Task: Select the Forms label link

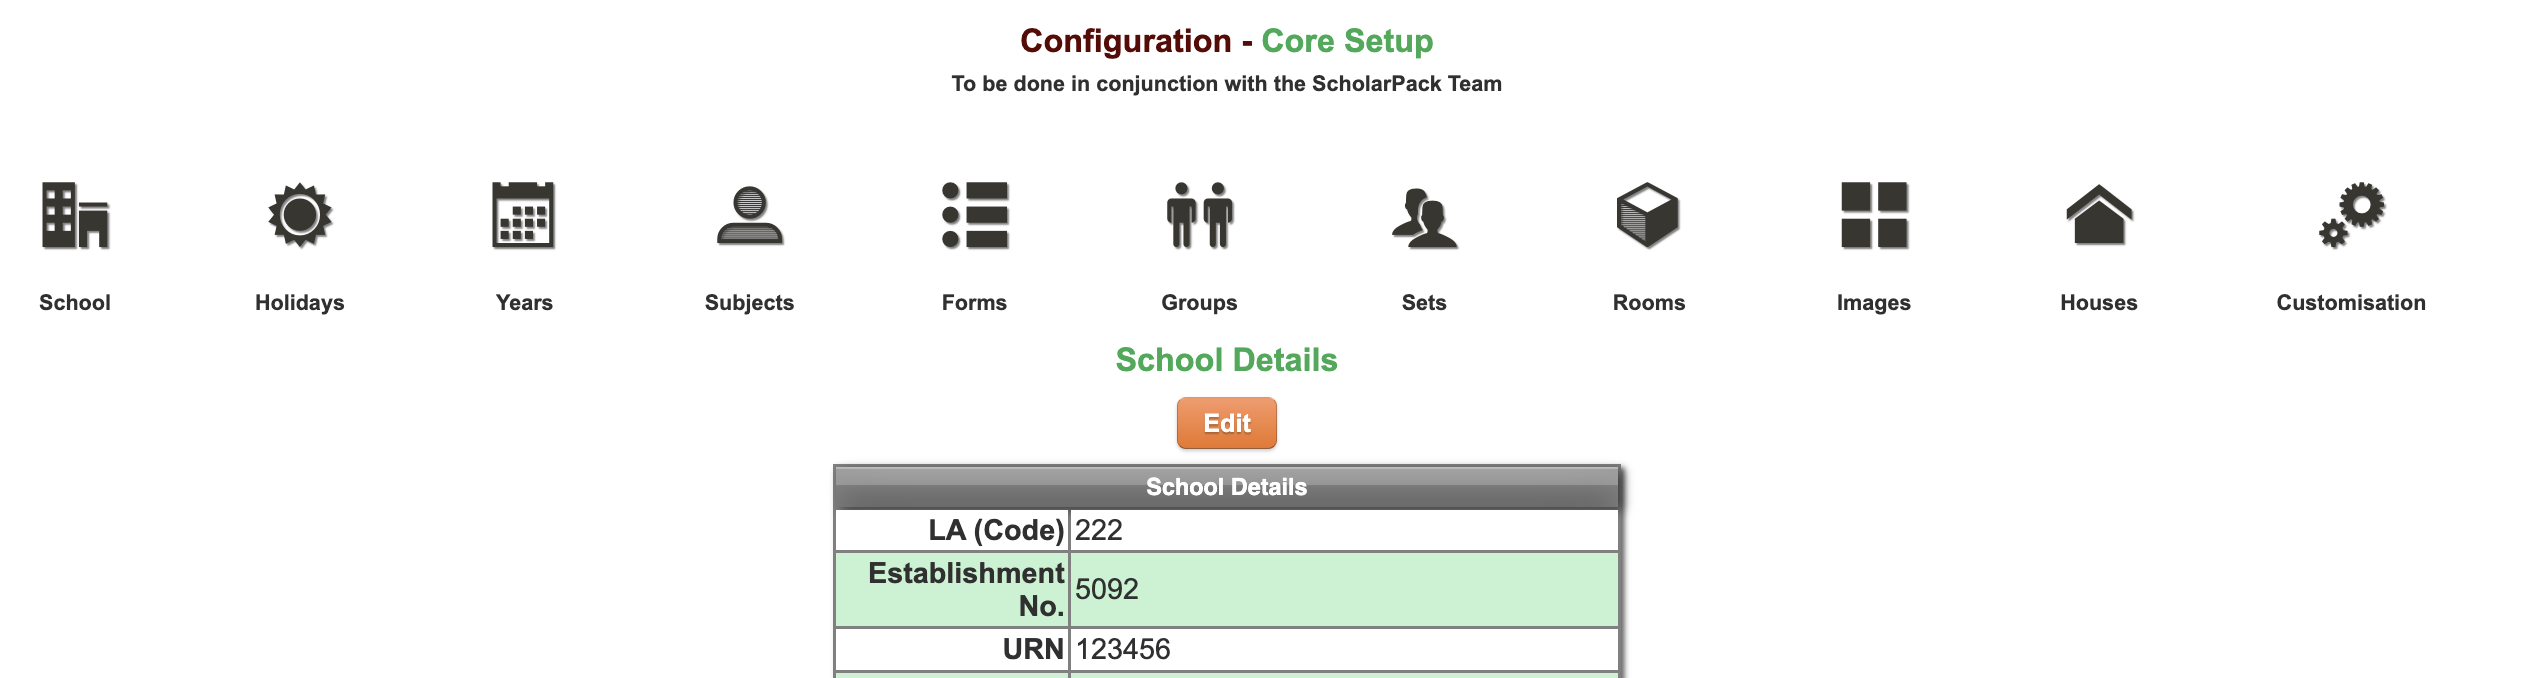Action: [975, 303]
